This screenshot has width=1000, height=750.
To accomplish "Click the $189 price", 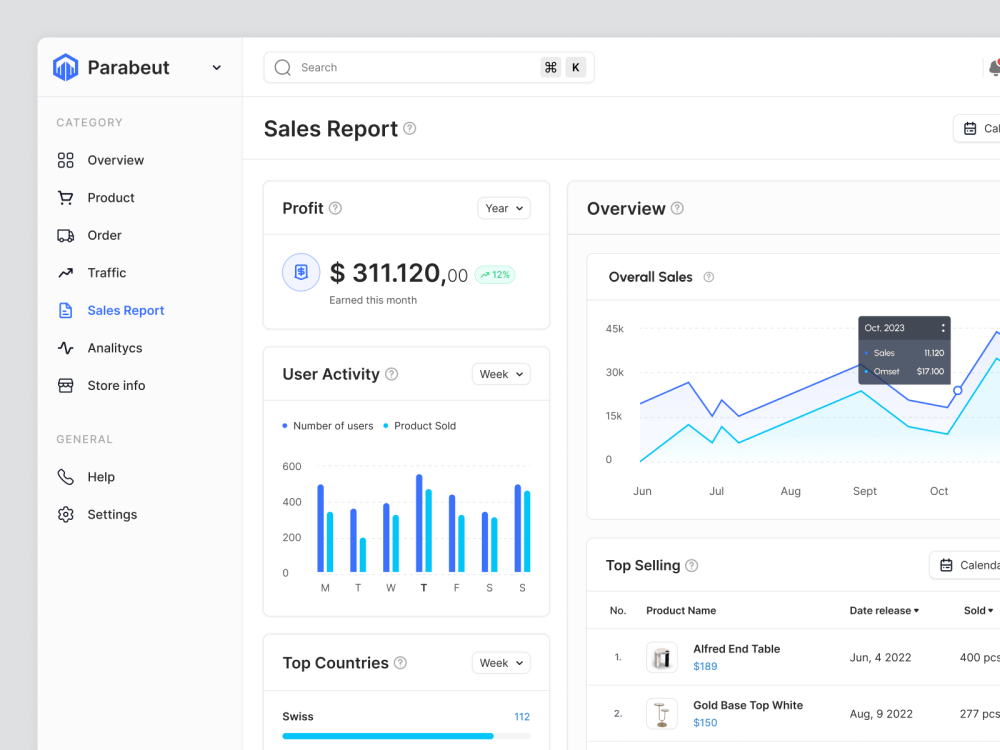I will [x=705, y=666].
